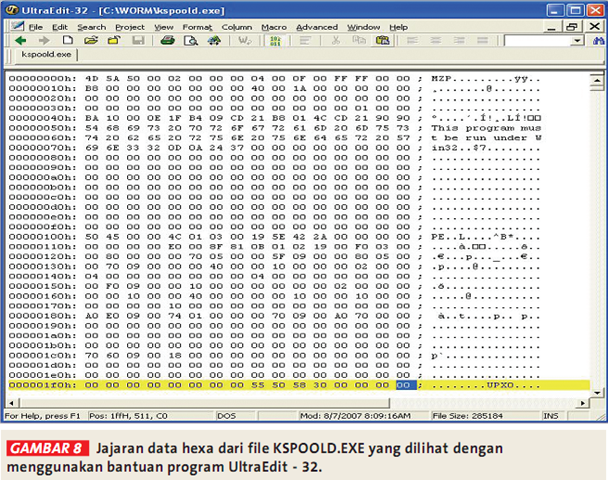Click the DOS format status bar entry

226,416
